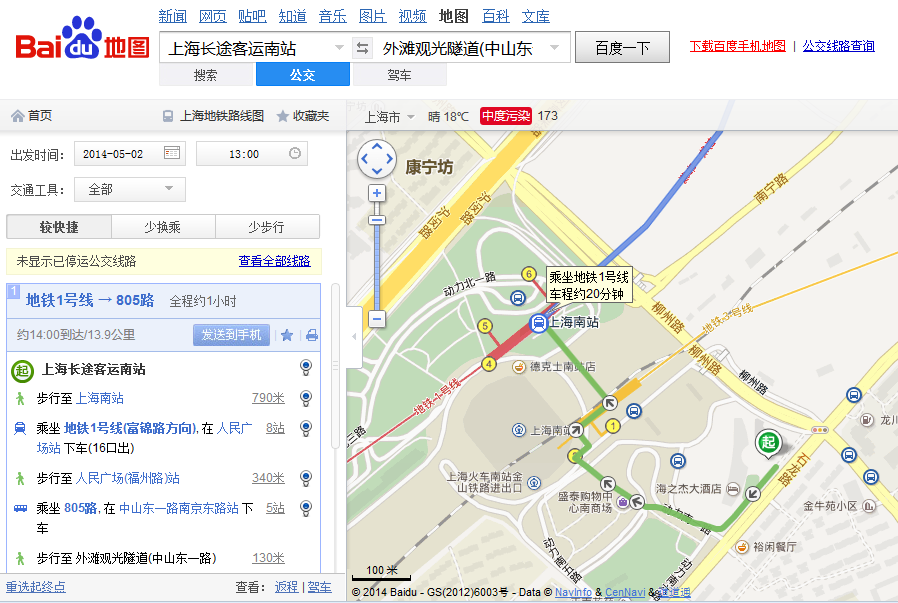
Task: Click the green 起 start marker on the map
Action: pyautogui.click(x=768, y=443)
